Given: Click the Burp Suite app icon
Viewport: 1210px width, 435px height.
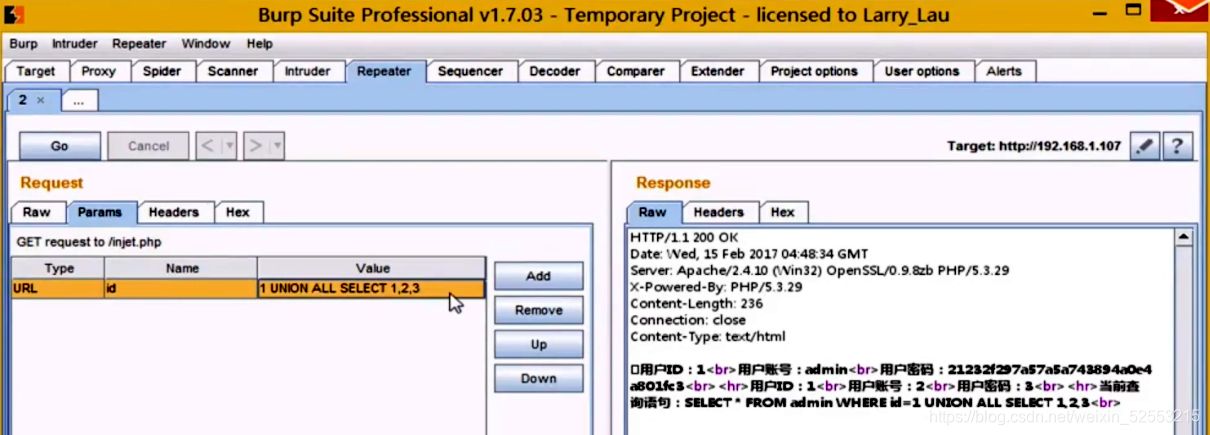Looking at the screenshot, I should point(13,14).
